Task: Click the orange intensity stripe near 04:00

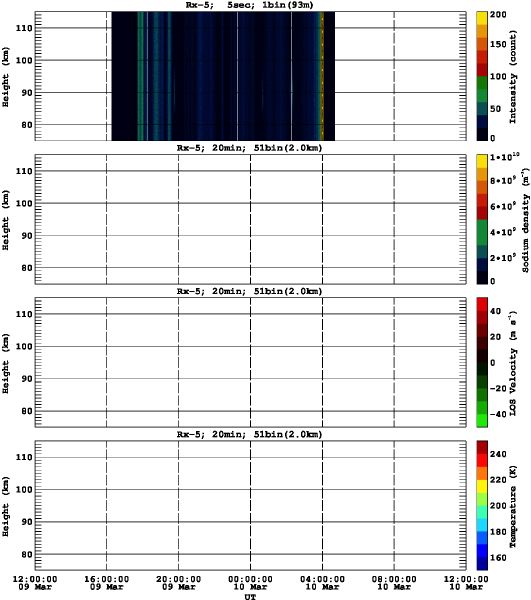Action: click(x=322, y=76)
